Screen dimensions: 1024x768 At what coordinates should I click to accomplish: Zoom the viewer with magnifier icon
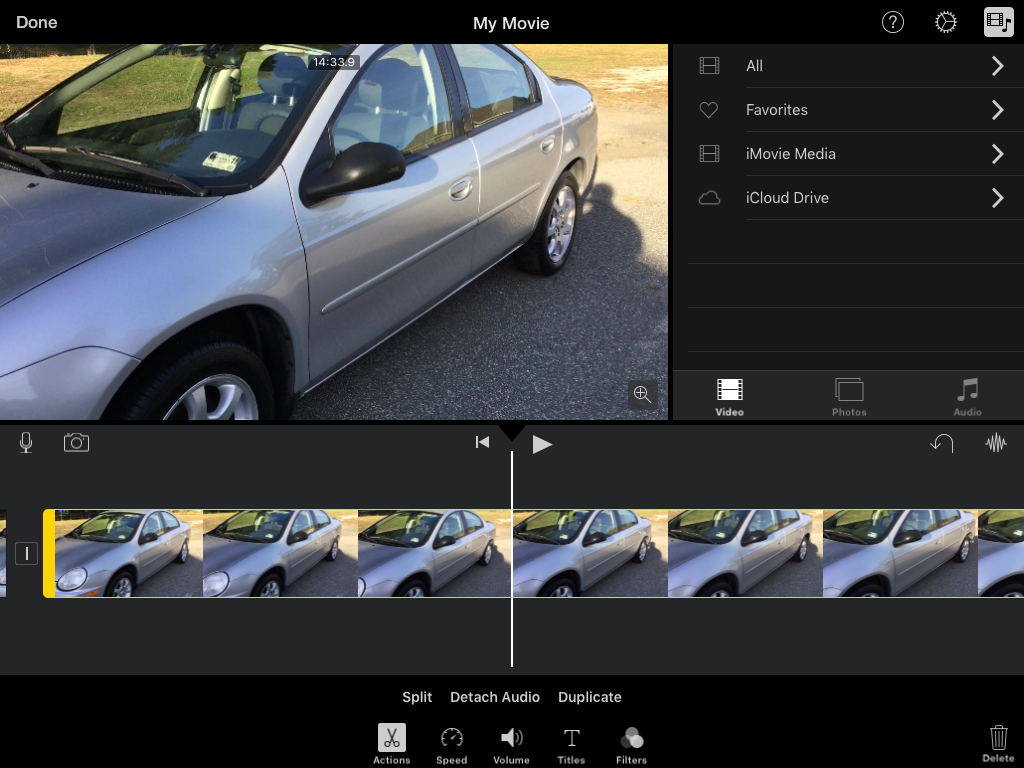pyautogui.click(x=642, y=394)
